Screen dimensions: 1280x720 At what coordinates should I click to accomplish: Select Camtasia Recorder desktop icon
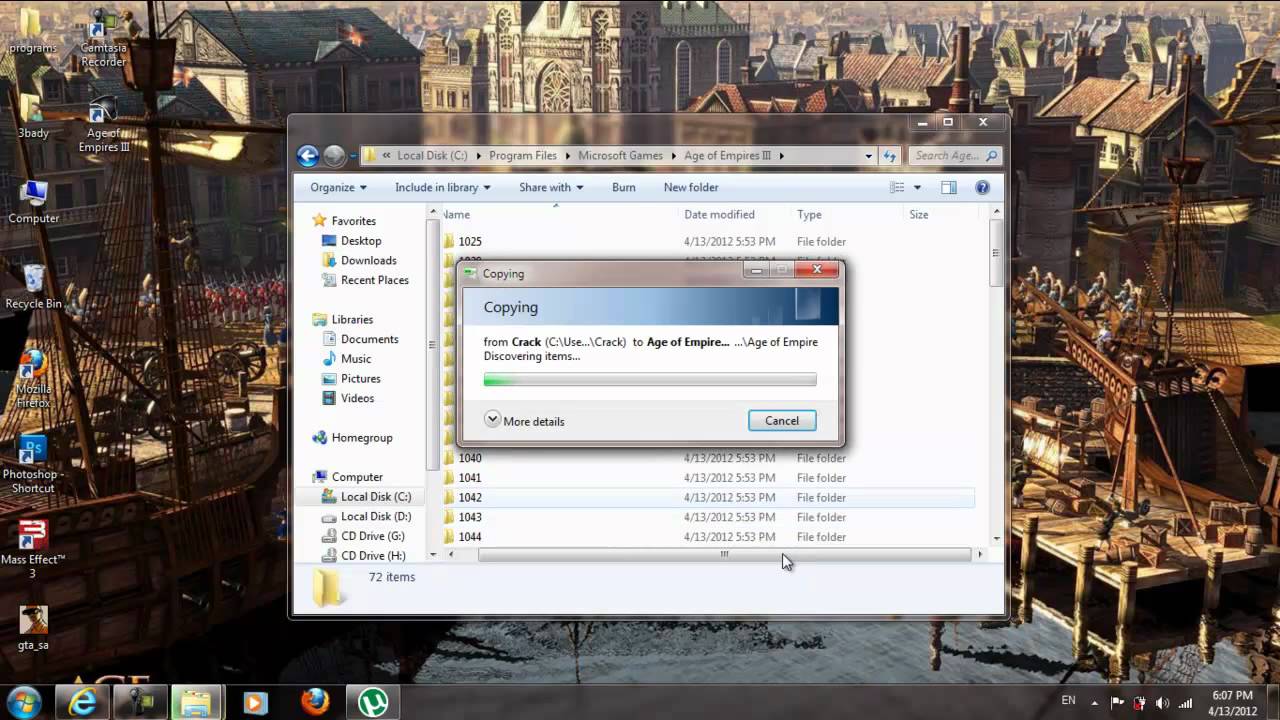[103, 38]
